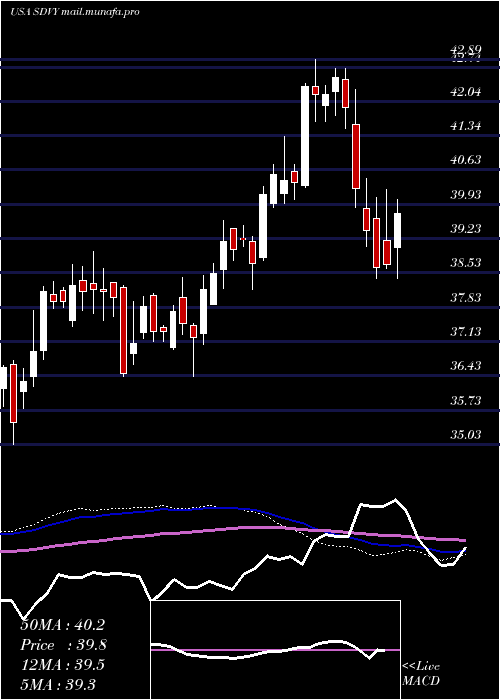Viewport: 500px width, 700px height.
Task: Select the 37.13 price axis label
Action: click(x=466, y=331)
